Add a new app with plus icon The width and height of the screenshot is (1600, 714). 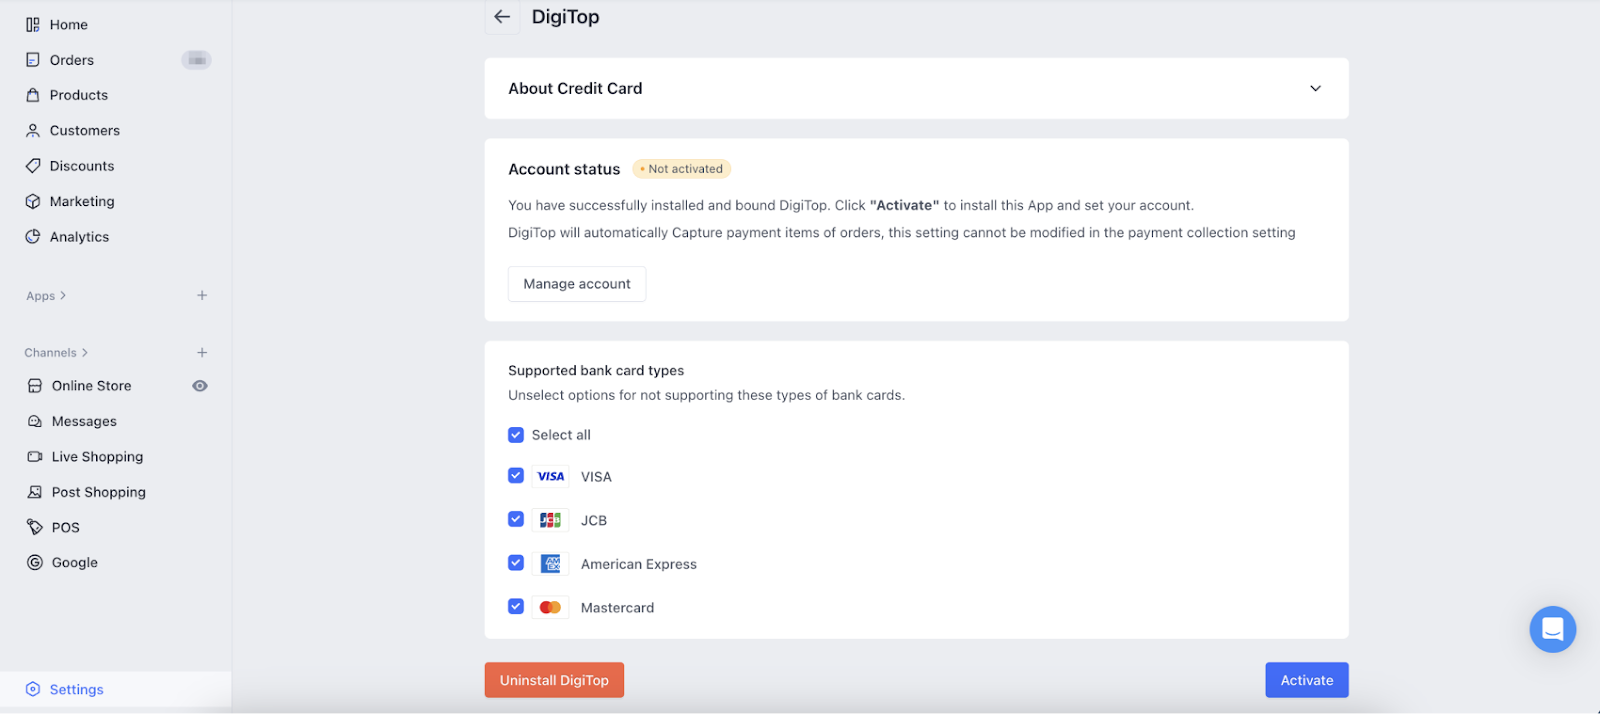coord(202,296)
